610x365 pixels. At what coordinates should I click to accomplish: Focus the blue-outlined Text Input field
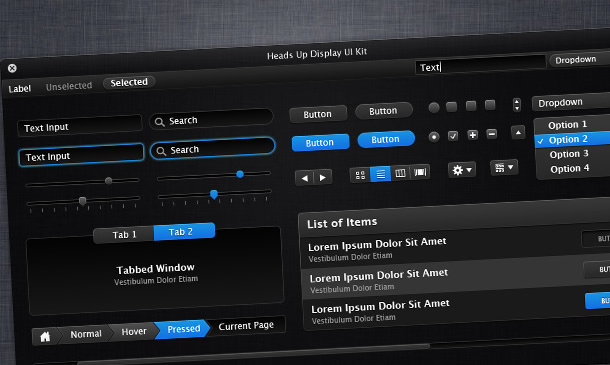[x=81, y=155]
